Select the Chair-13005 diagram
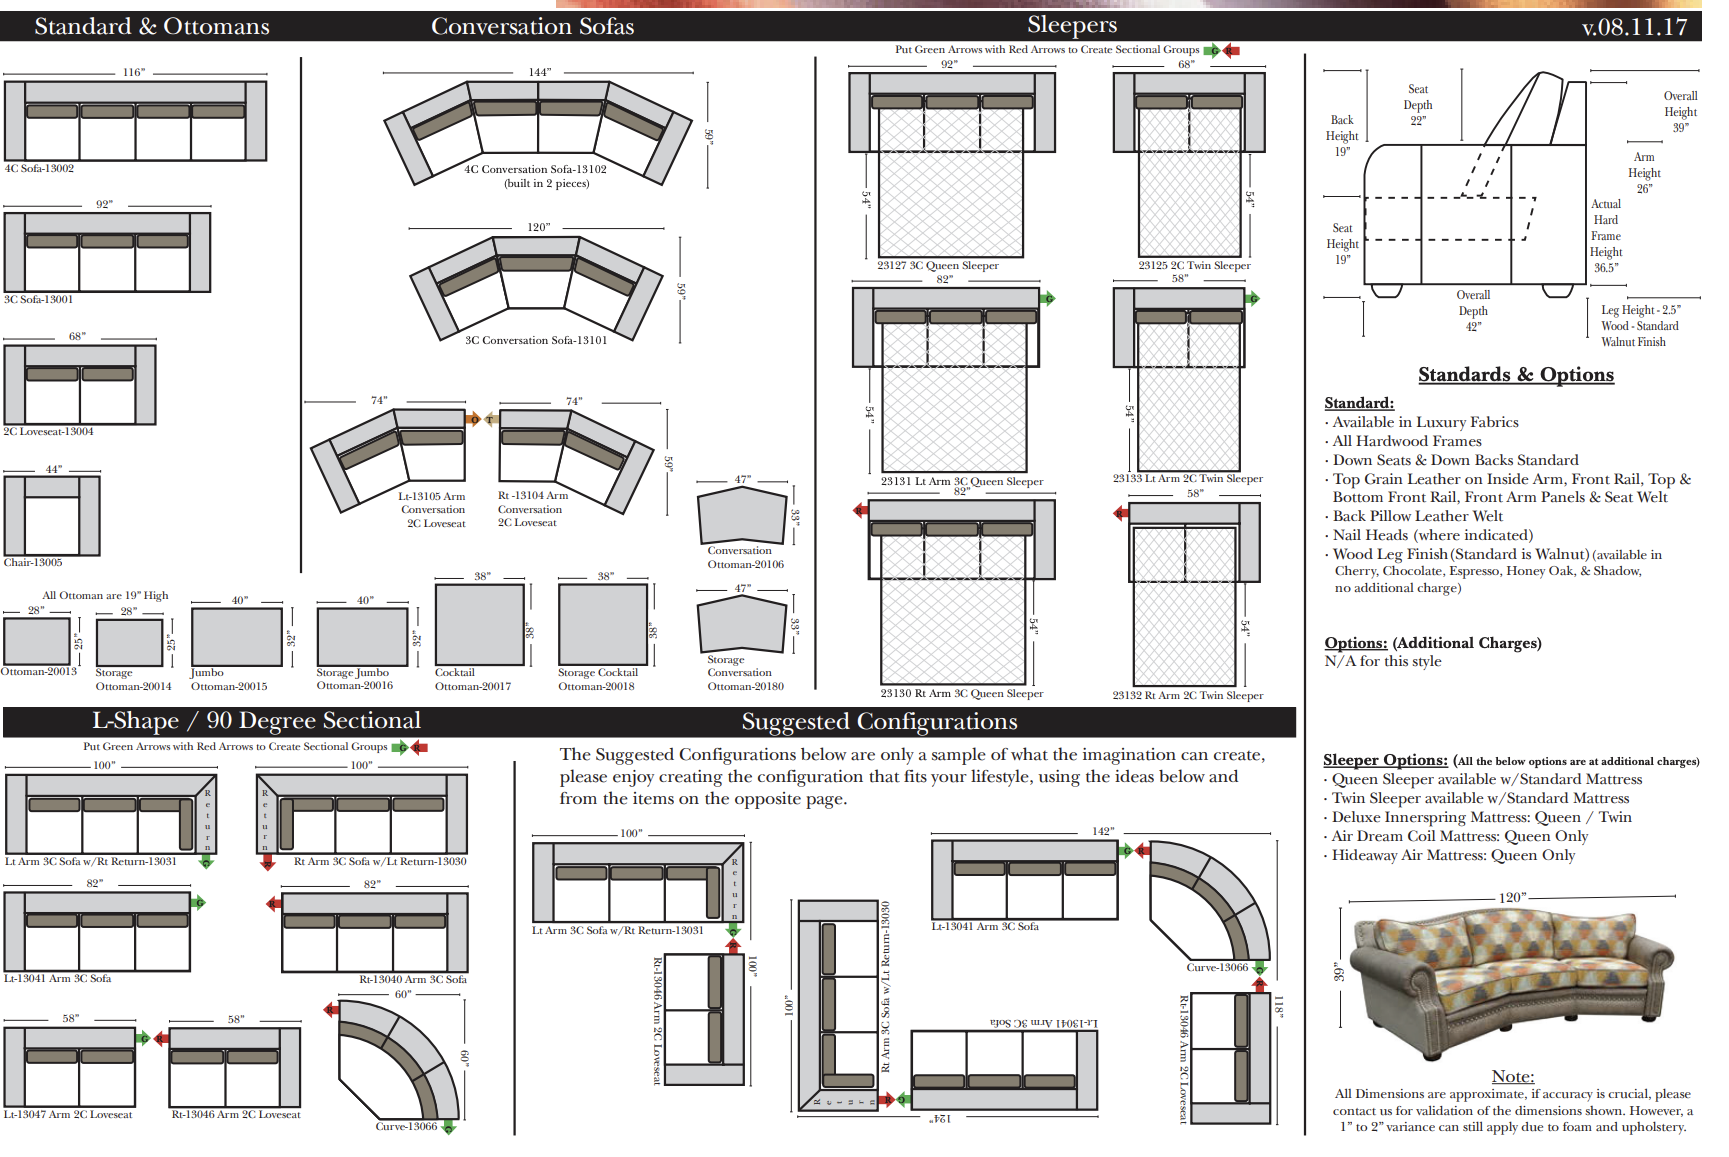 click(x=52, y=515)
